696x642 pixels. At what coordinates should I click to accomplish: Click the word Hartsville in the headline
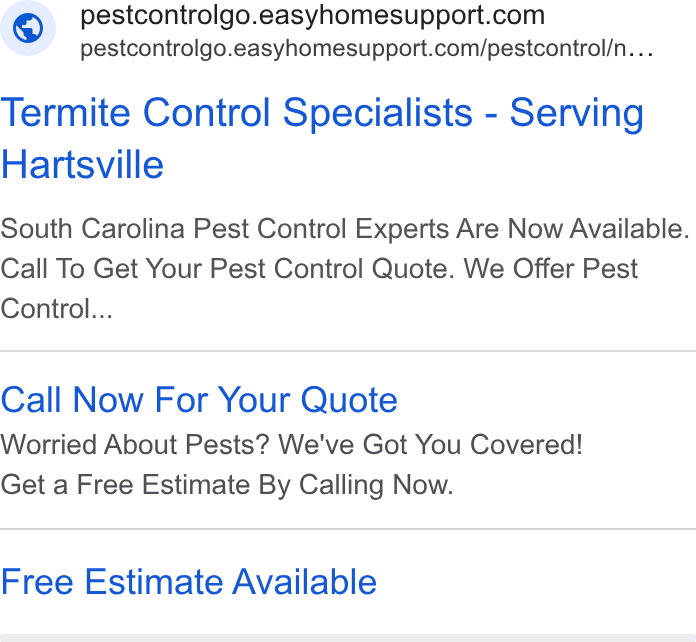(83, 165)
